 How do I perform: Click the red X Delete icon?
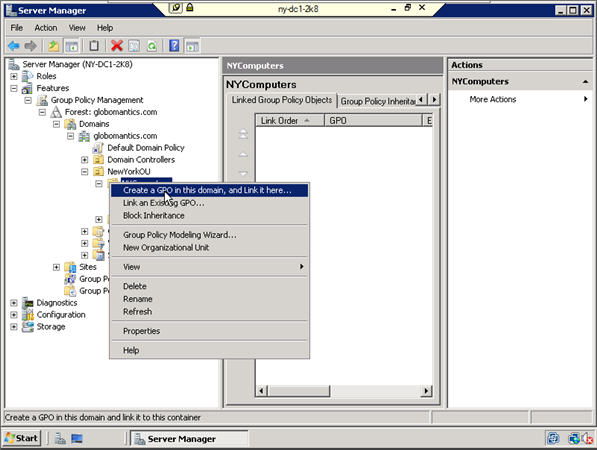tap(117, 46)
